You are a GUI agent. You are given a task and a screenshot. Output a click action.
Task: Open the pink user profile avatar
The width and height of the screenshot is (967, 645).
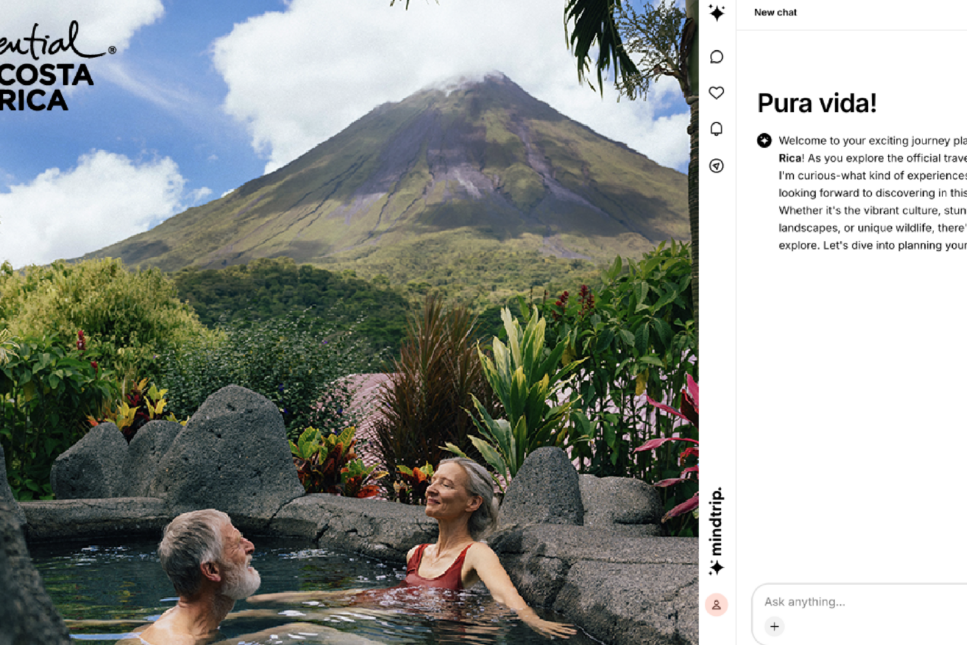717,605
